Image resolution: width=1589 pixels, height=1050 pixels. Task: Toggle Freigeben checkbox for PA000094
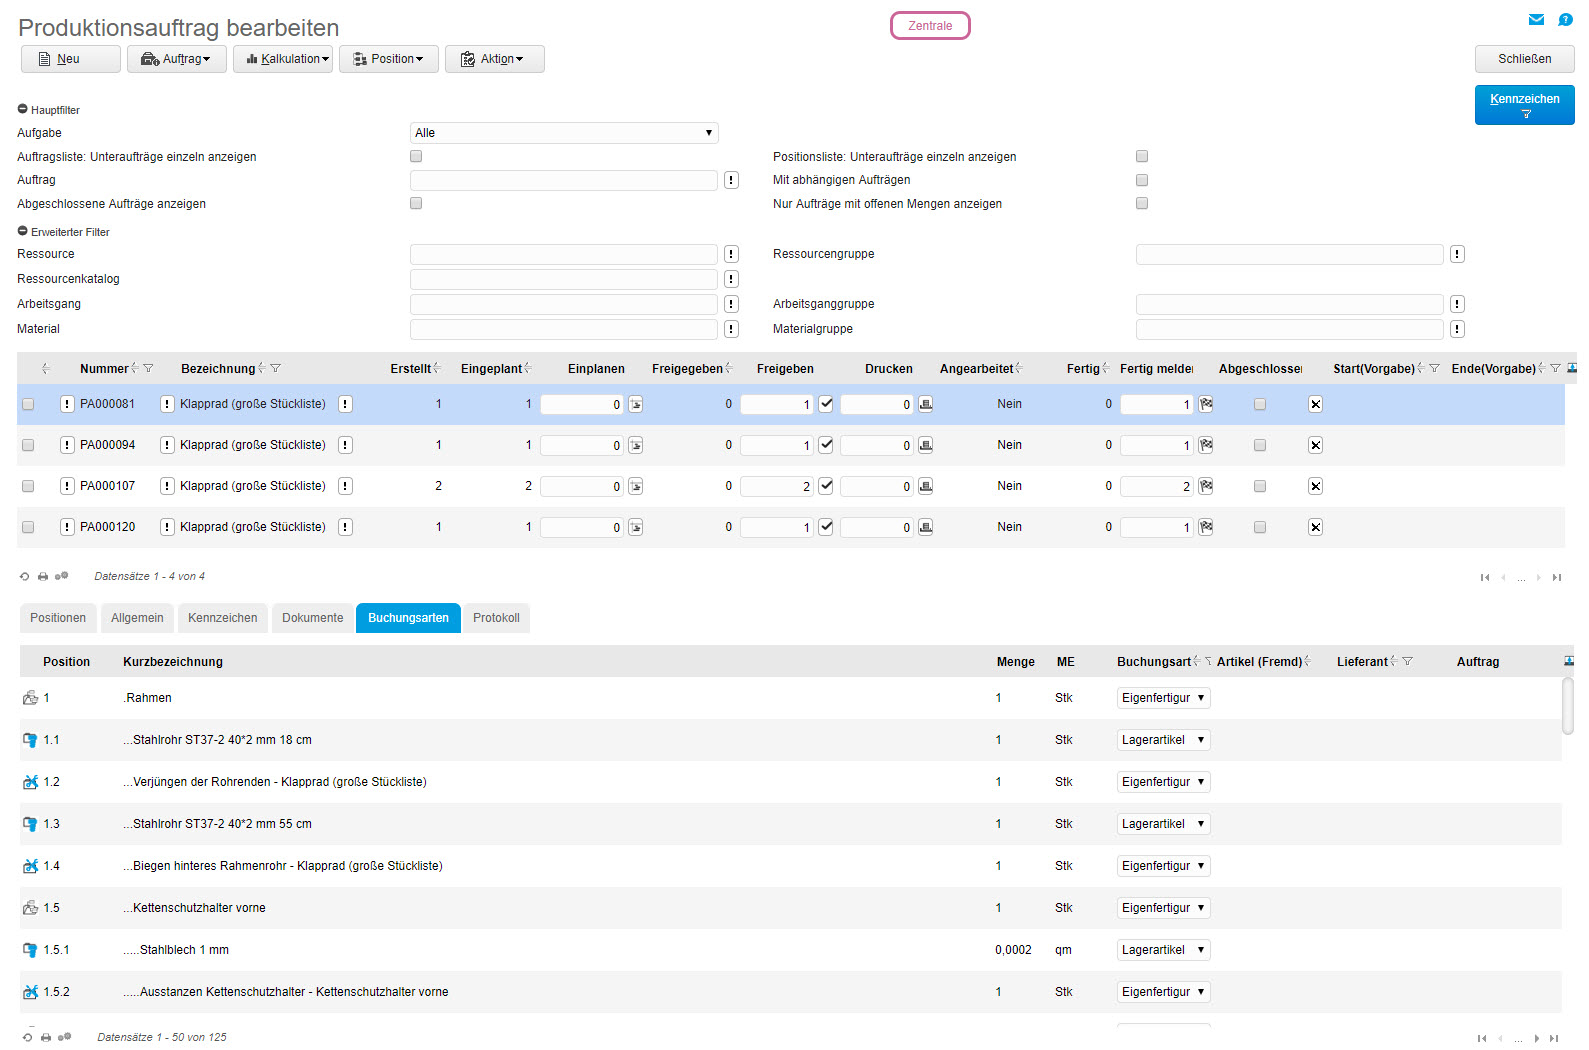click(x=826, y=445)
